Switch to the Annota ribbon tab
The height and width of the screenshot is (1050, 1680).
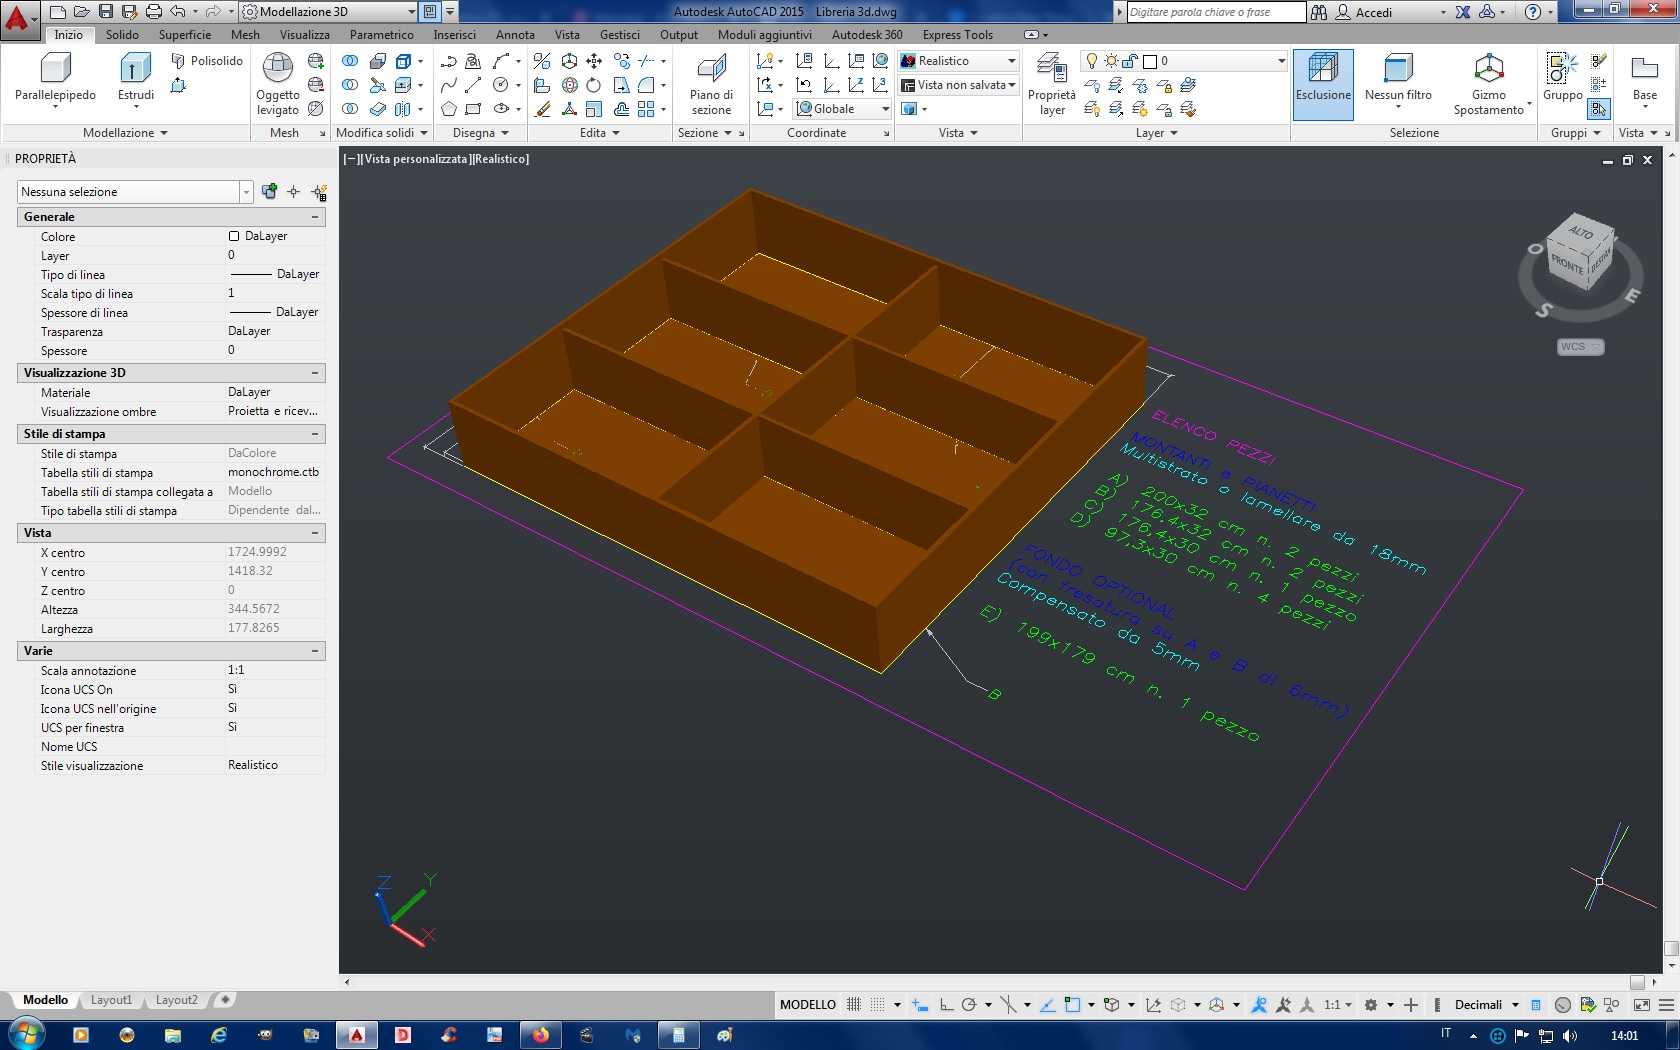click(x=515, y=34)
